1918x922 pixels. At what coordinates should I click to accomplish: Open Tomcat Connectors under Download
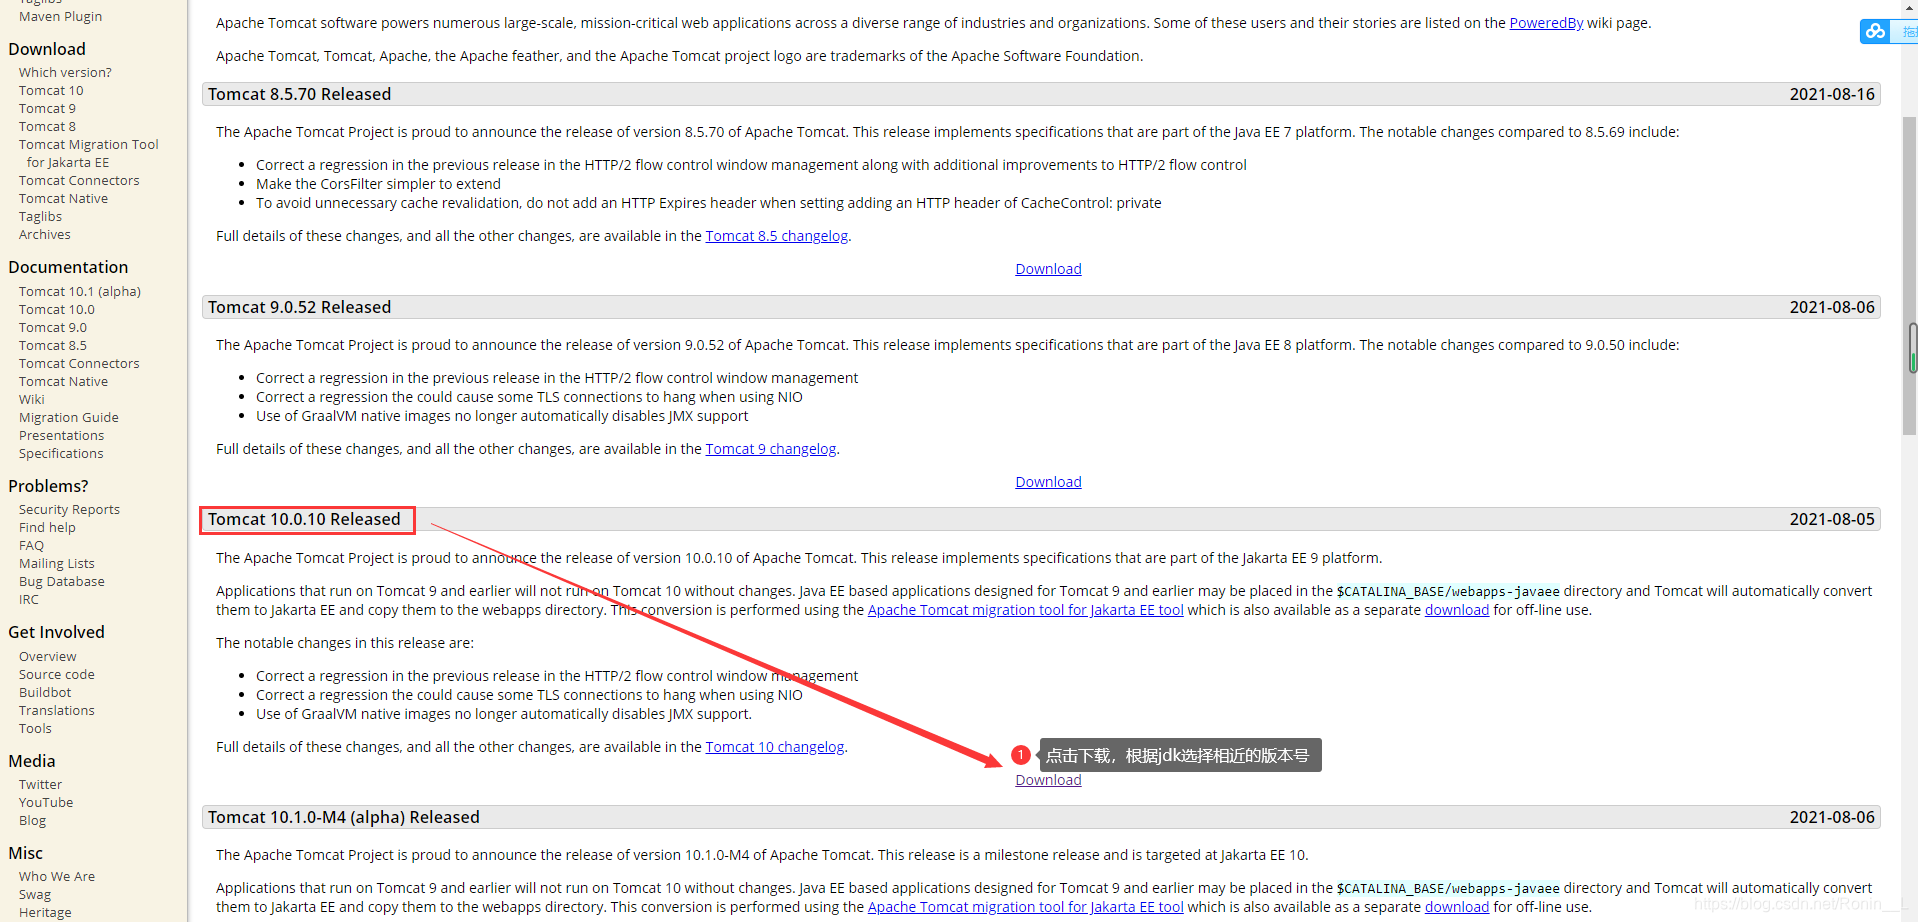coord(79,180)
